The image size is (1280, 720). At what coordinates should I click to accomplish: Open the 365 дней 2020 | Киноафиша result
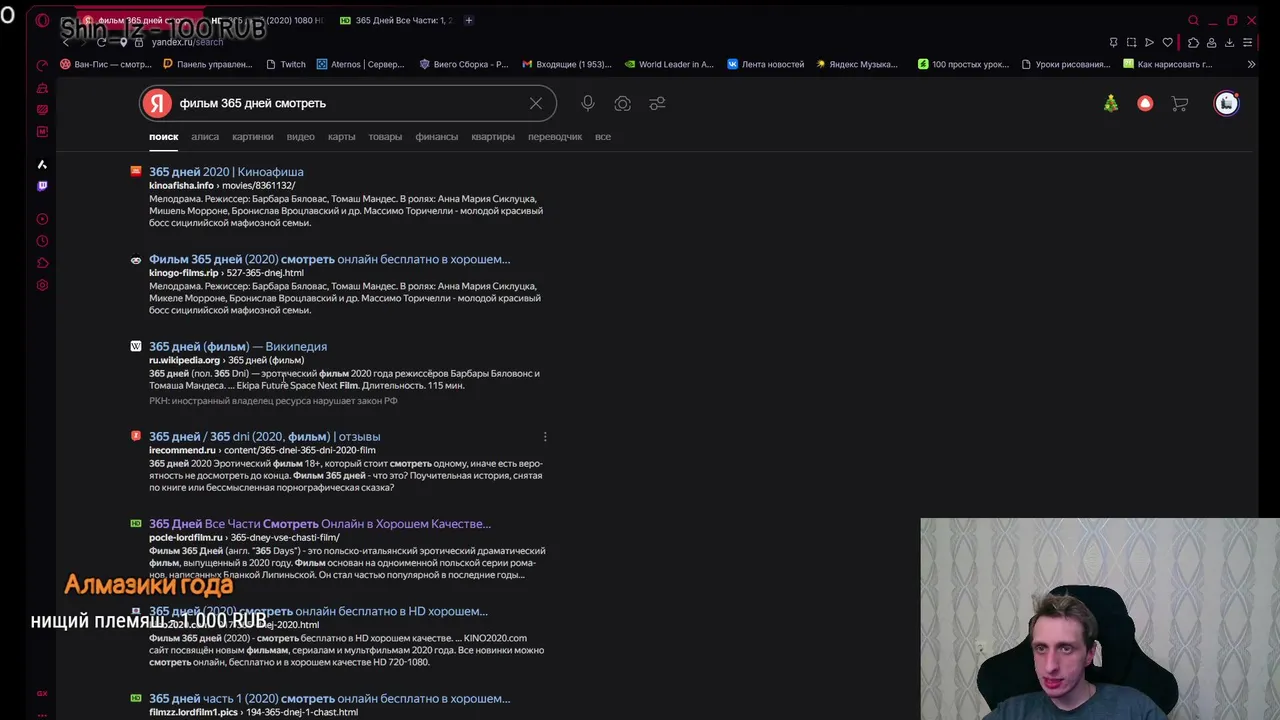pos(226,172)
